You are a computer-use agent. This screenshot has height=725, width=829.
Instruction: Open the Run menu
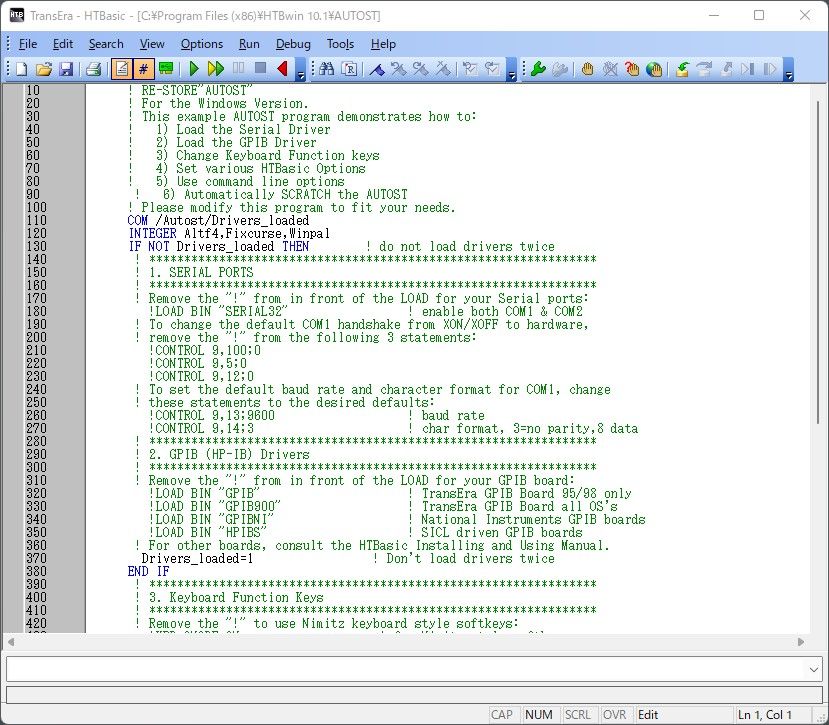click(249, 44)
